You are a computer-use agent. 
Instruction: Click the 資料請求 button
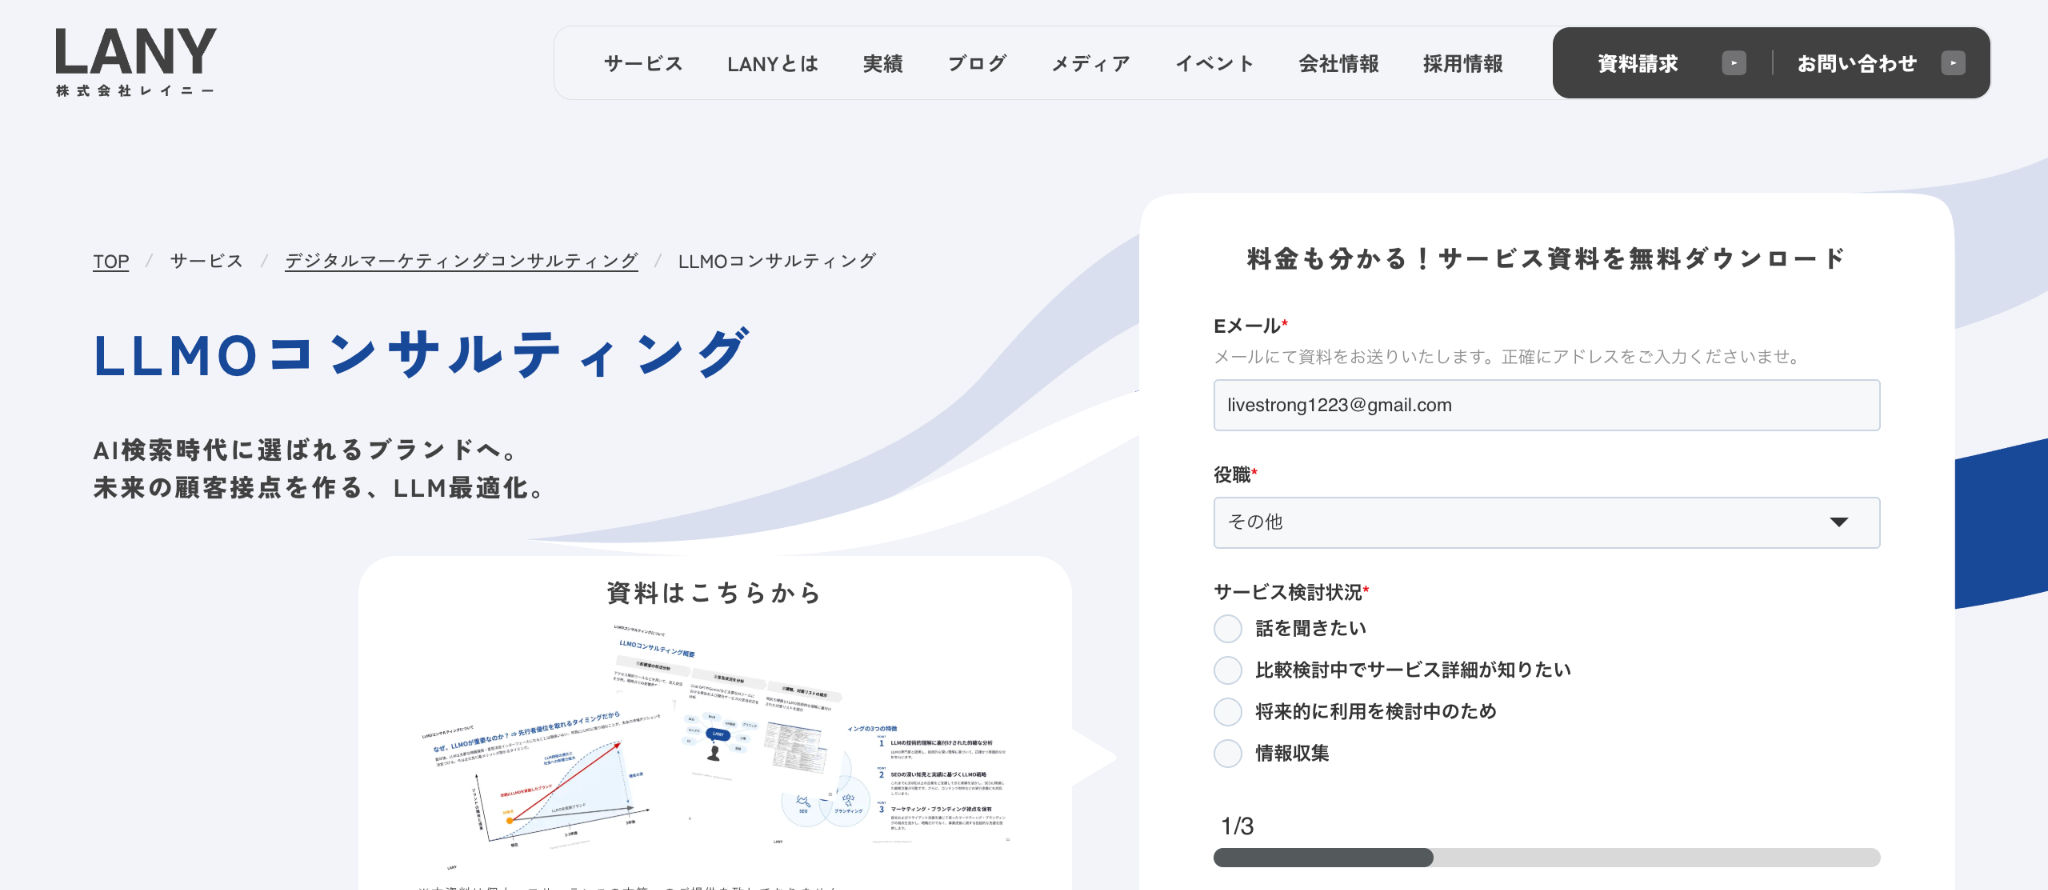tap(1637, 64)
